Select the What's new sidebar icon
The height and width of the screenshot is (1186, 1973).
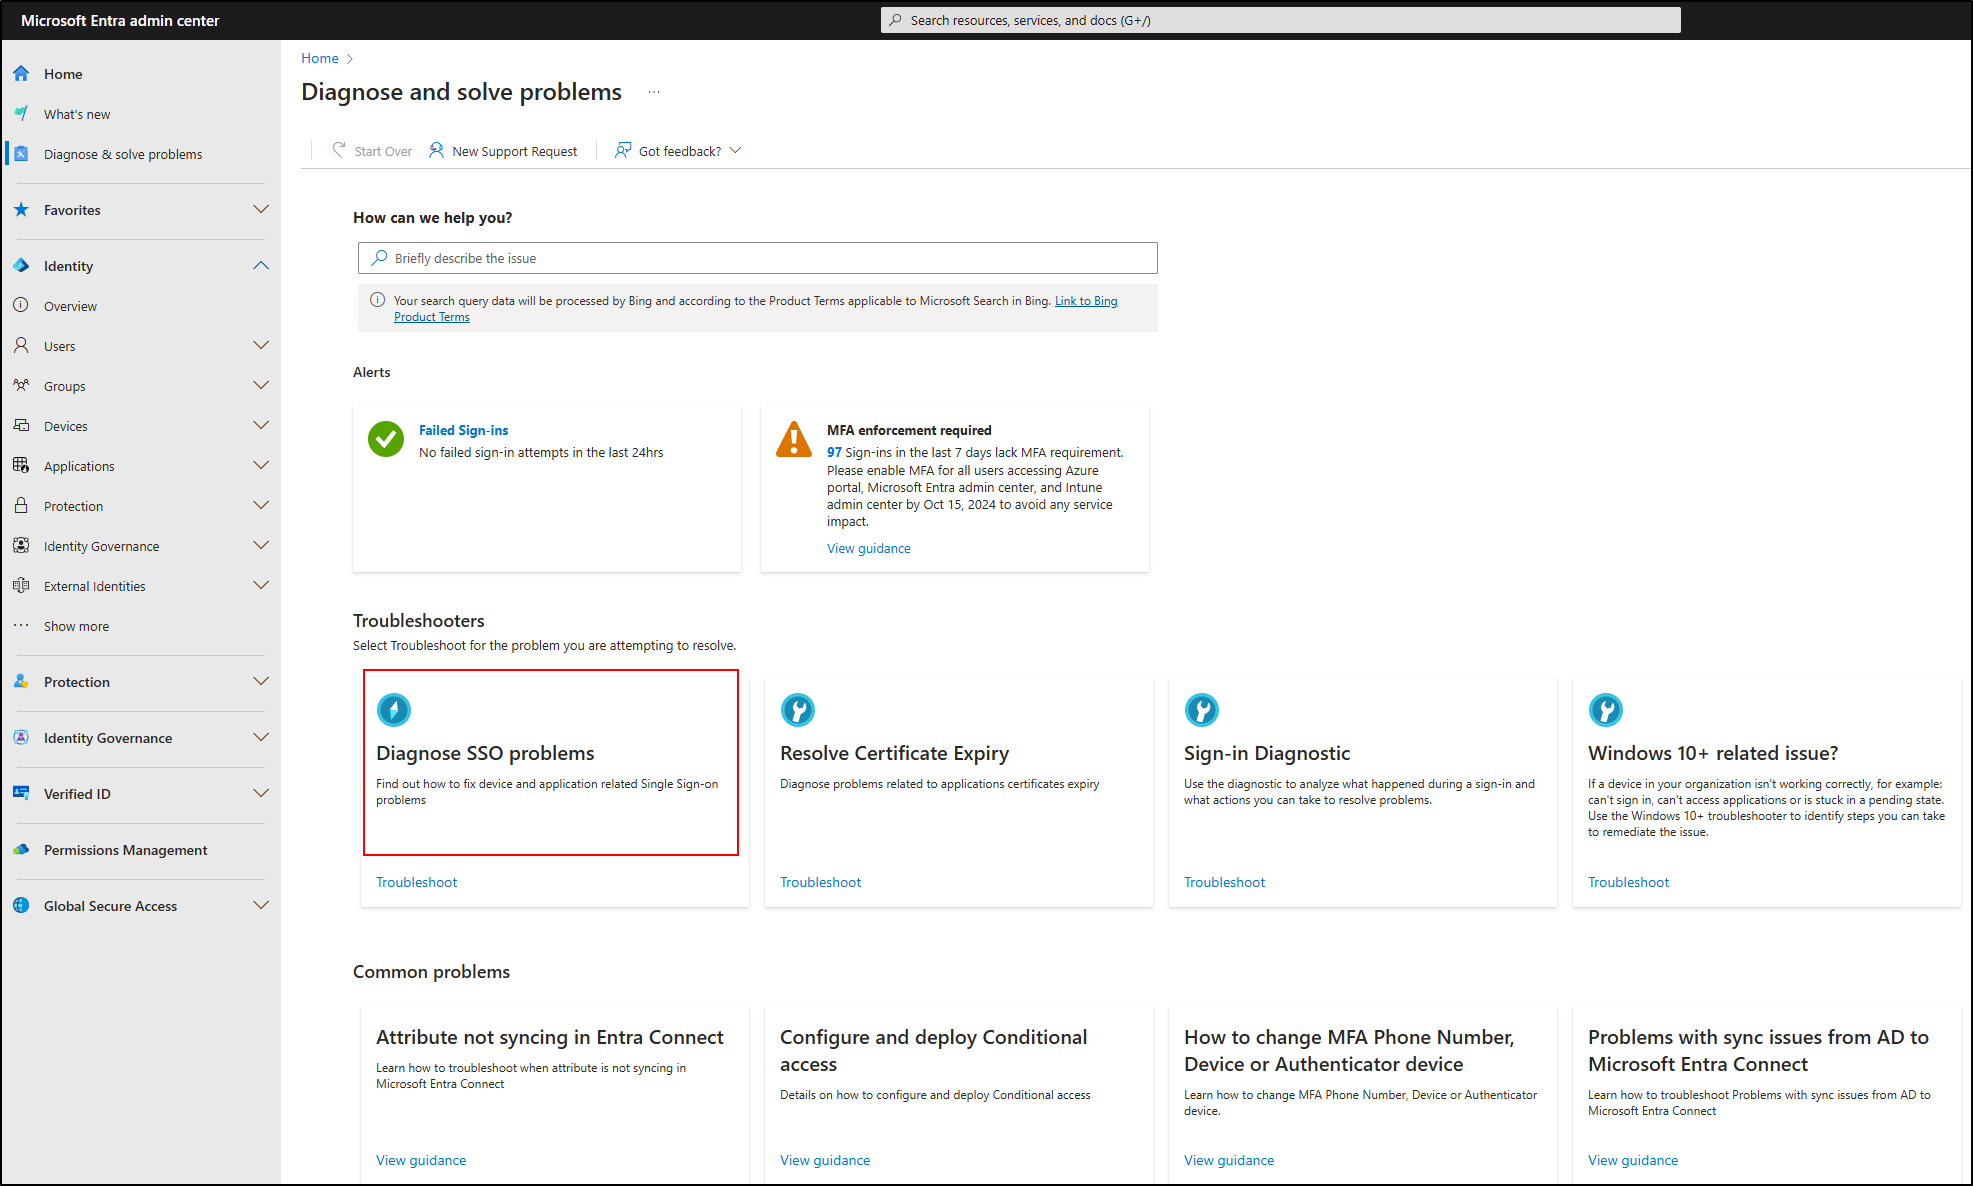(21, 113)
